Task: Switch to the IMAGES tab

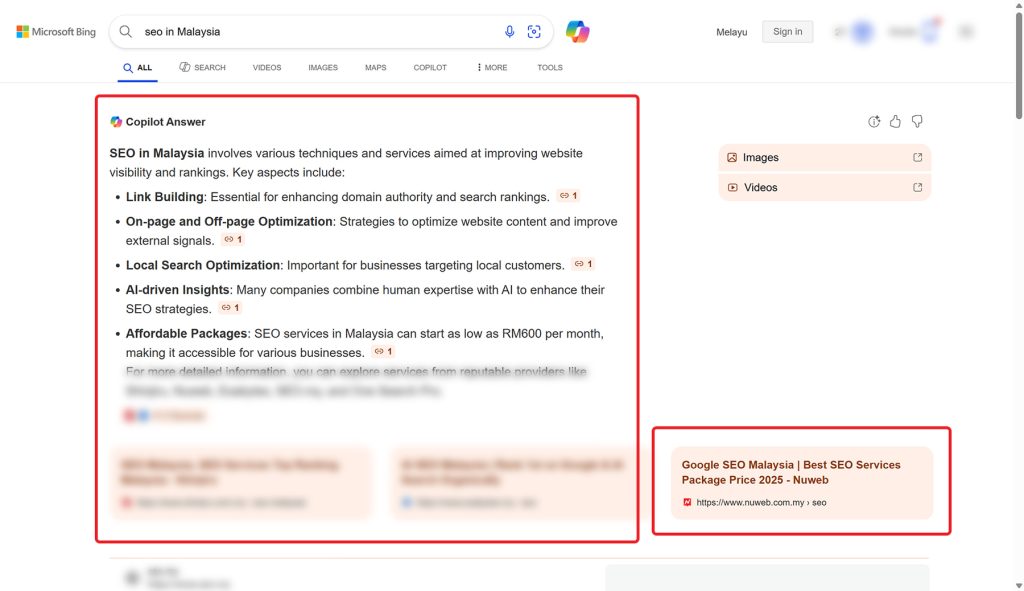Action: (x=323, y=67)
